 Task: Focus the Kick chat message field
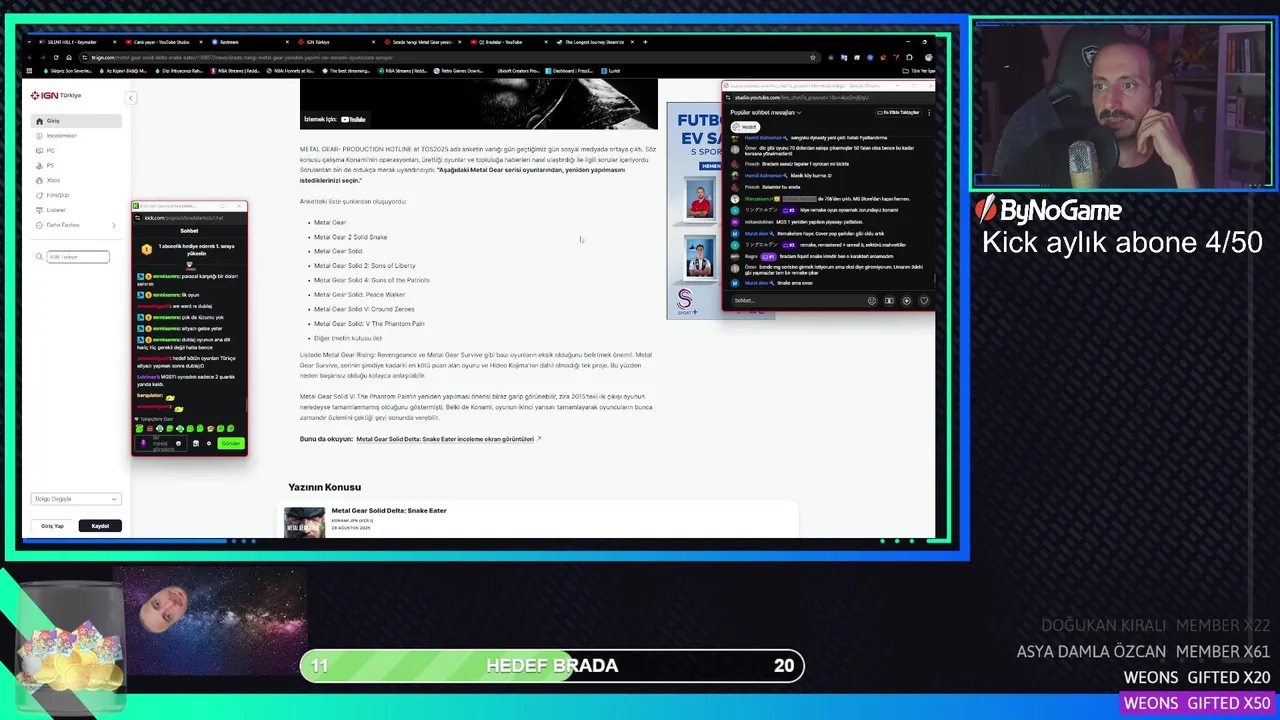click(161, 443)
